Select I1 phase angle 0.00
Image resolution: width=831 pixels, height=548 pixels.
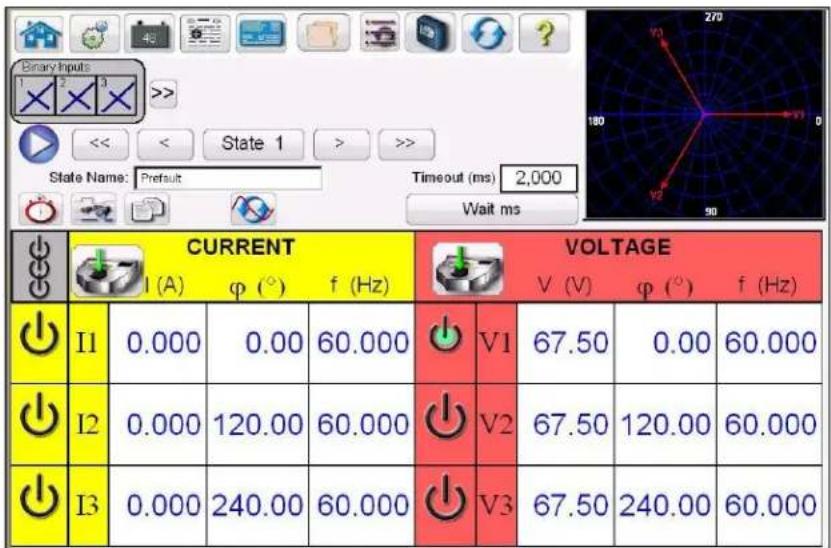[x=258, y=343]
